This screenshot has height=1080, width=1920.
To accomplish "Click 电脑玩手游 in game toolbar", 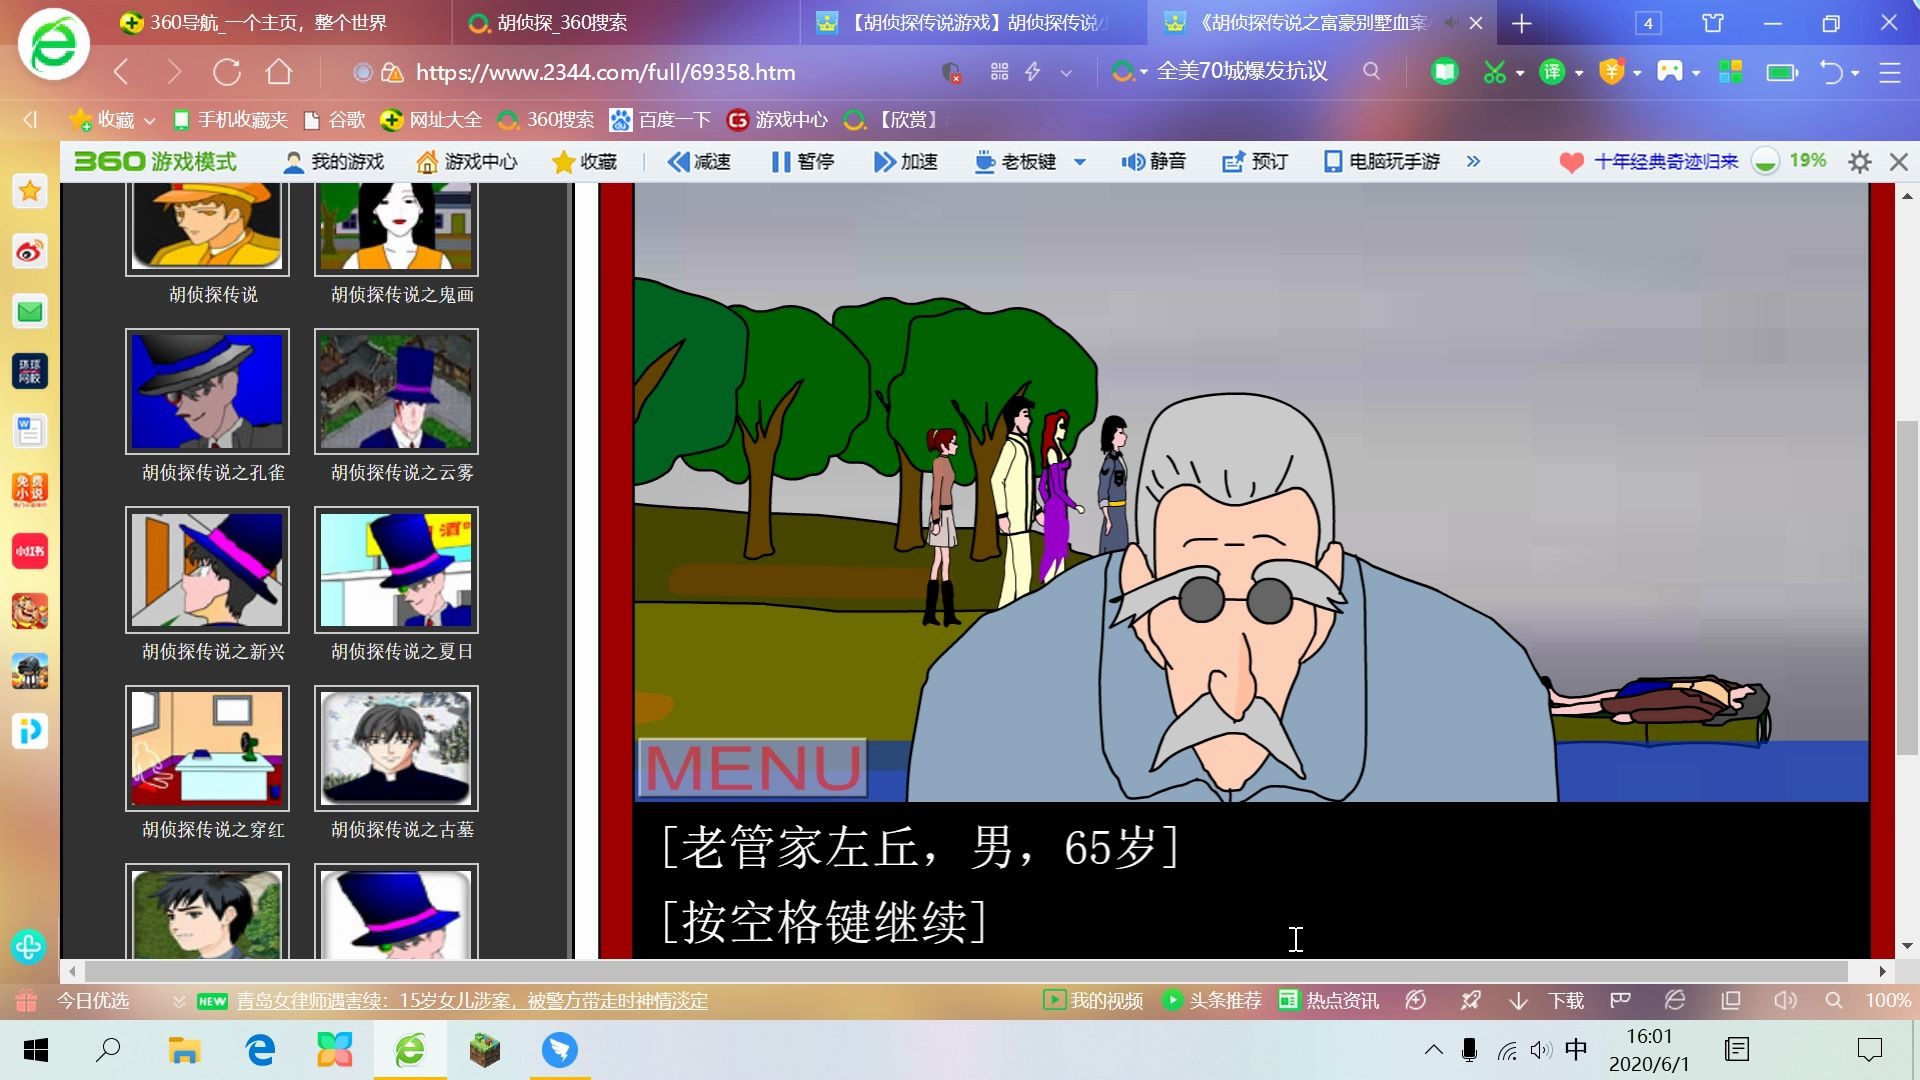I will (1382, 161).
